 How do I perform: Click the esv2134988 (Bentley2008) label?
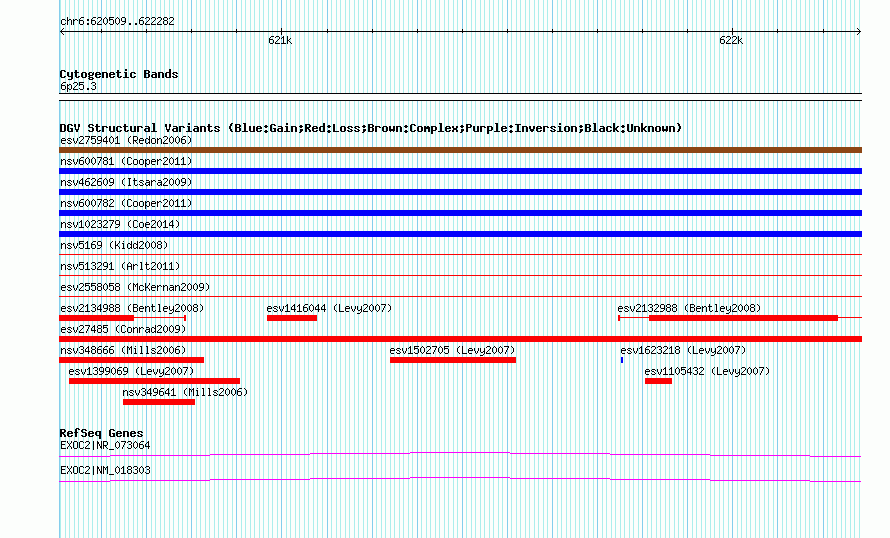(132, 308)
